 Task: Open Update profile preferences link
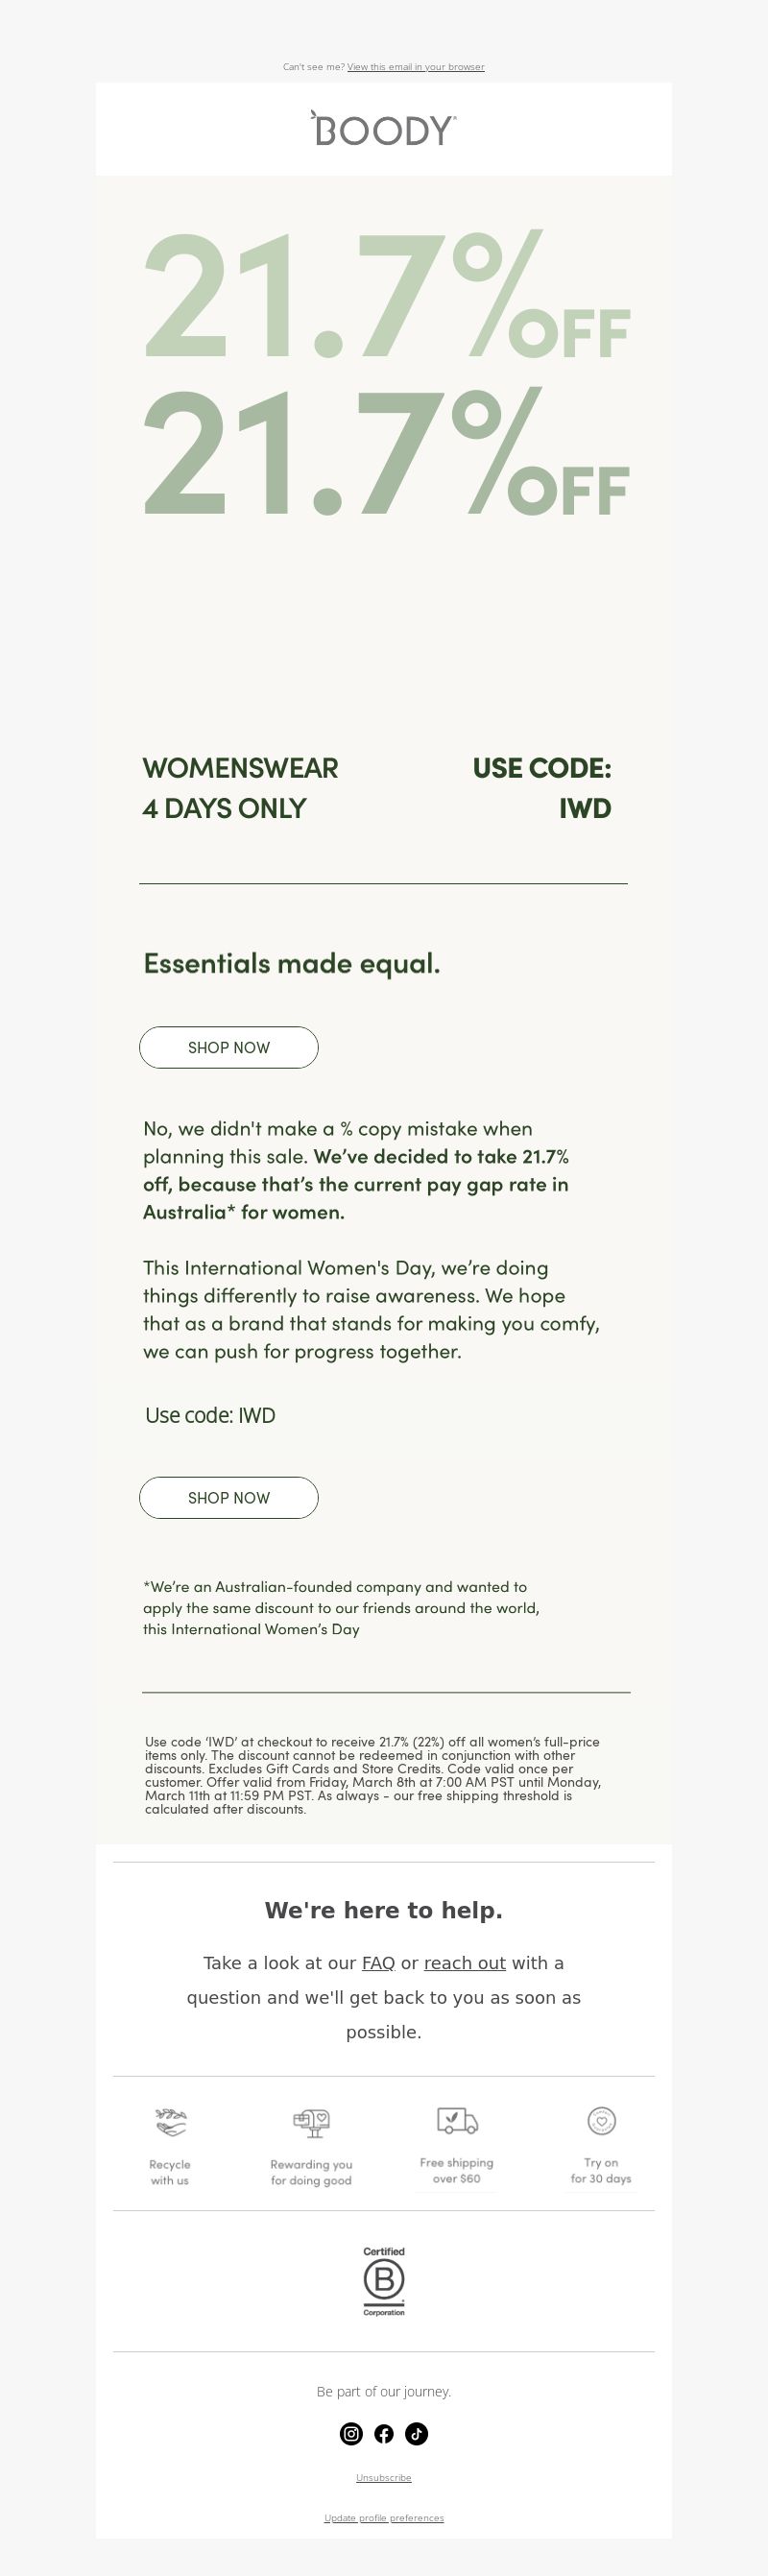tap(384, 2518)
